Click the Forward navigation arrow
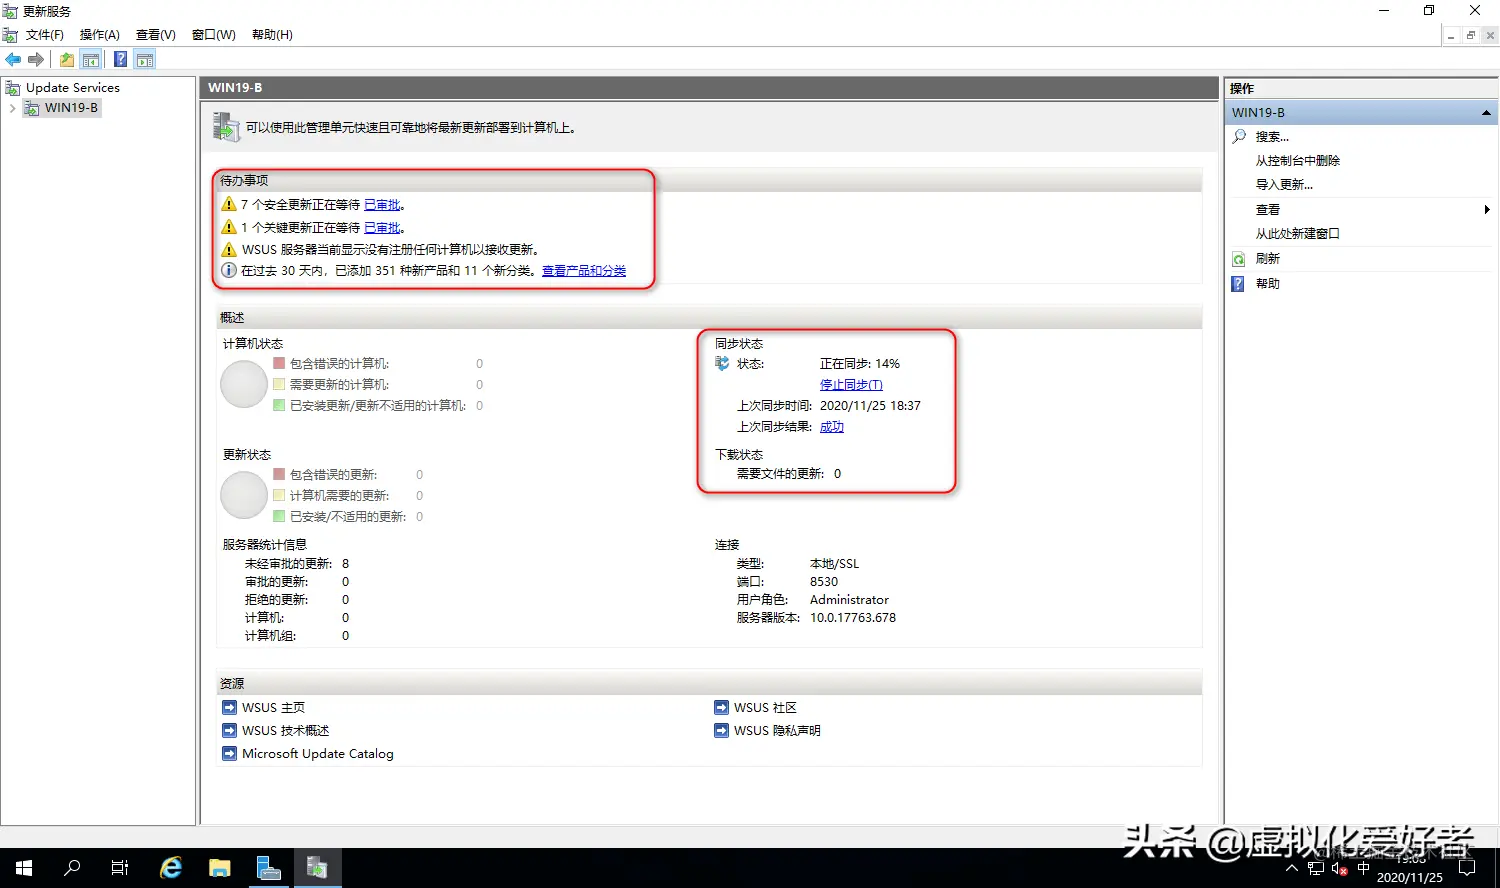 37,58
